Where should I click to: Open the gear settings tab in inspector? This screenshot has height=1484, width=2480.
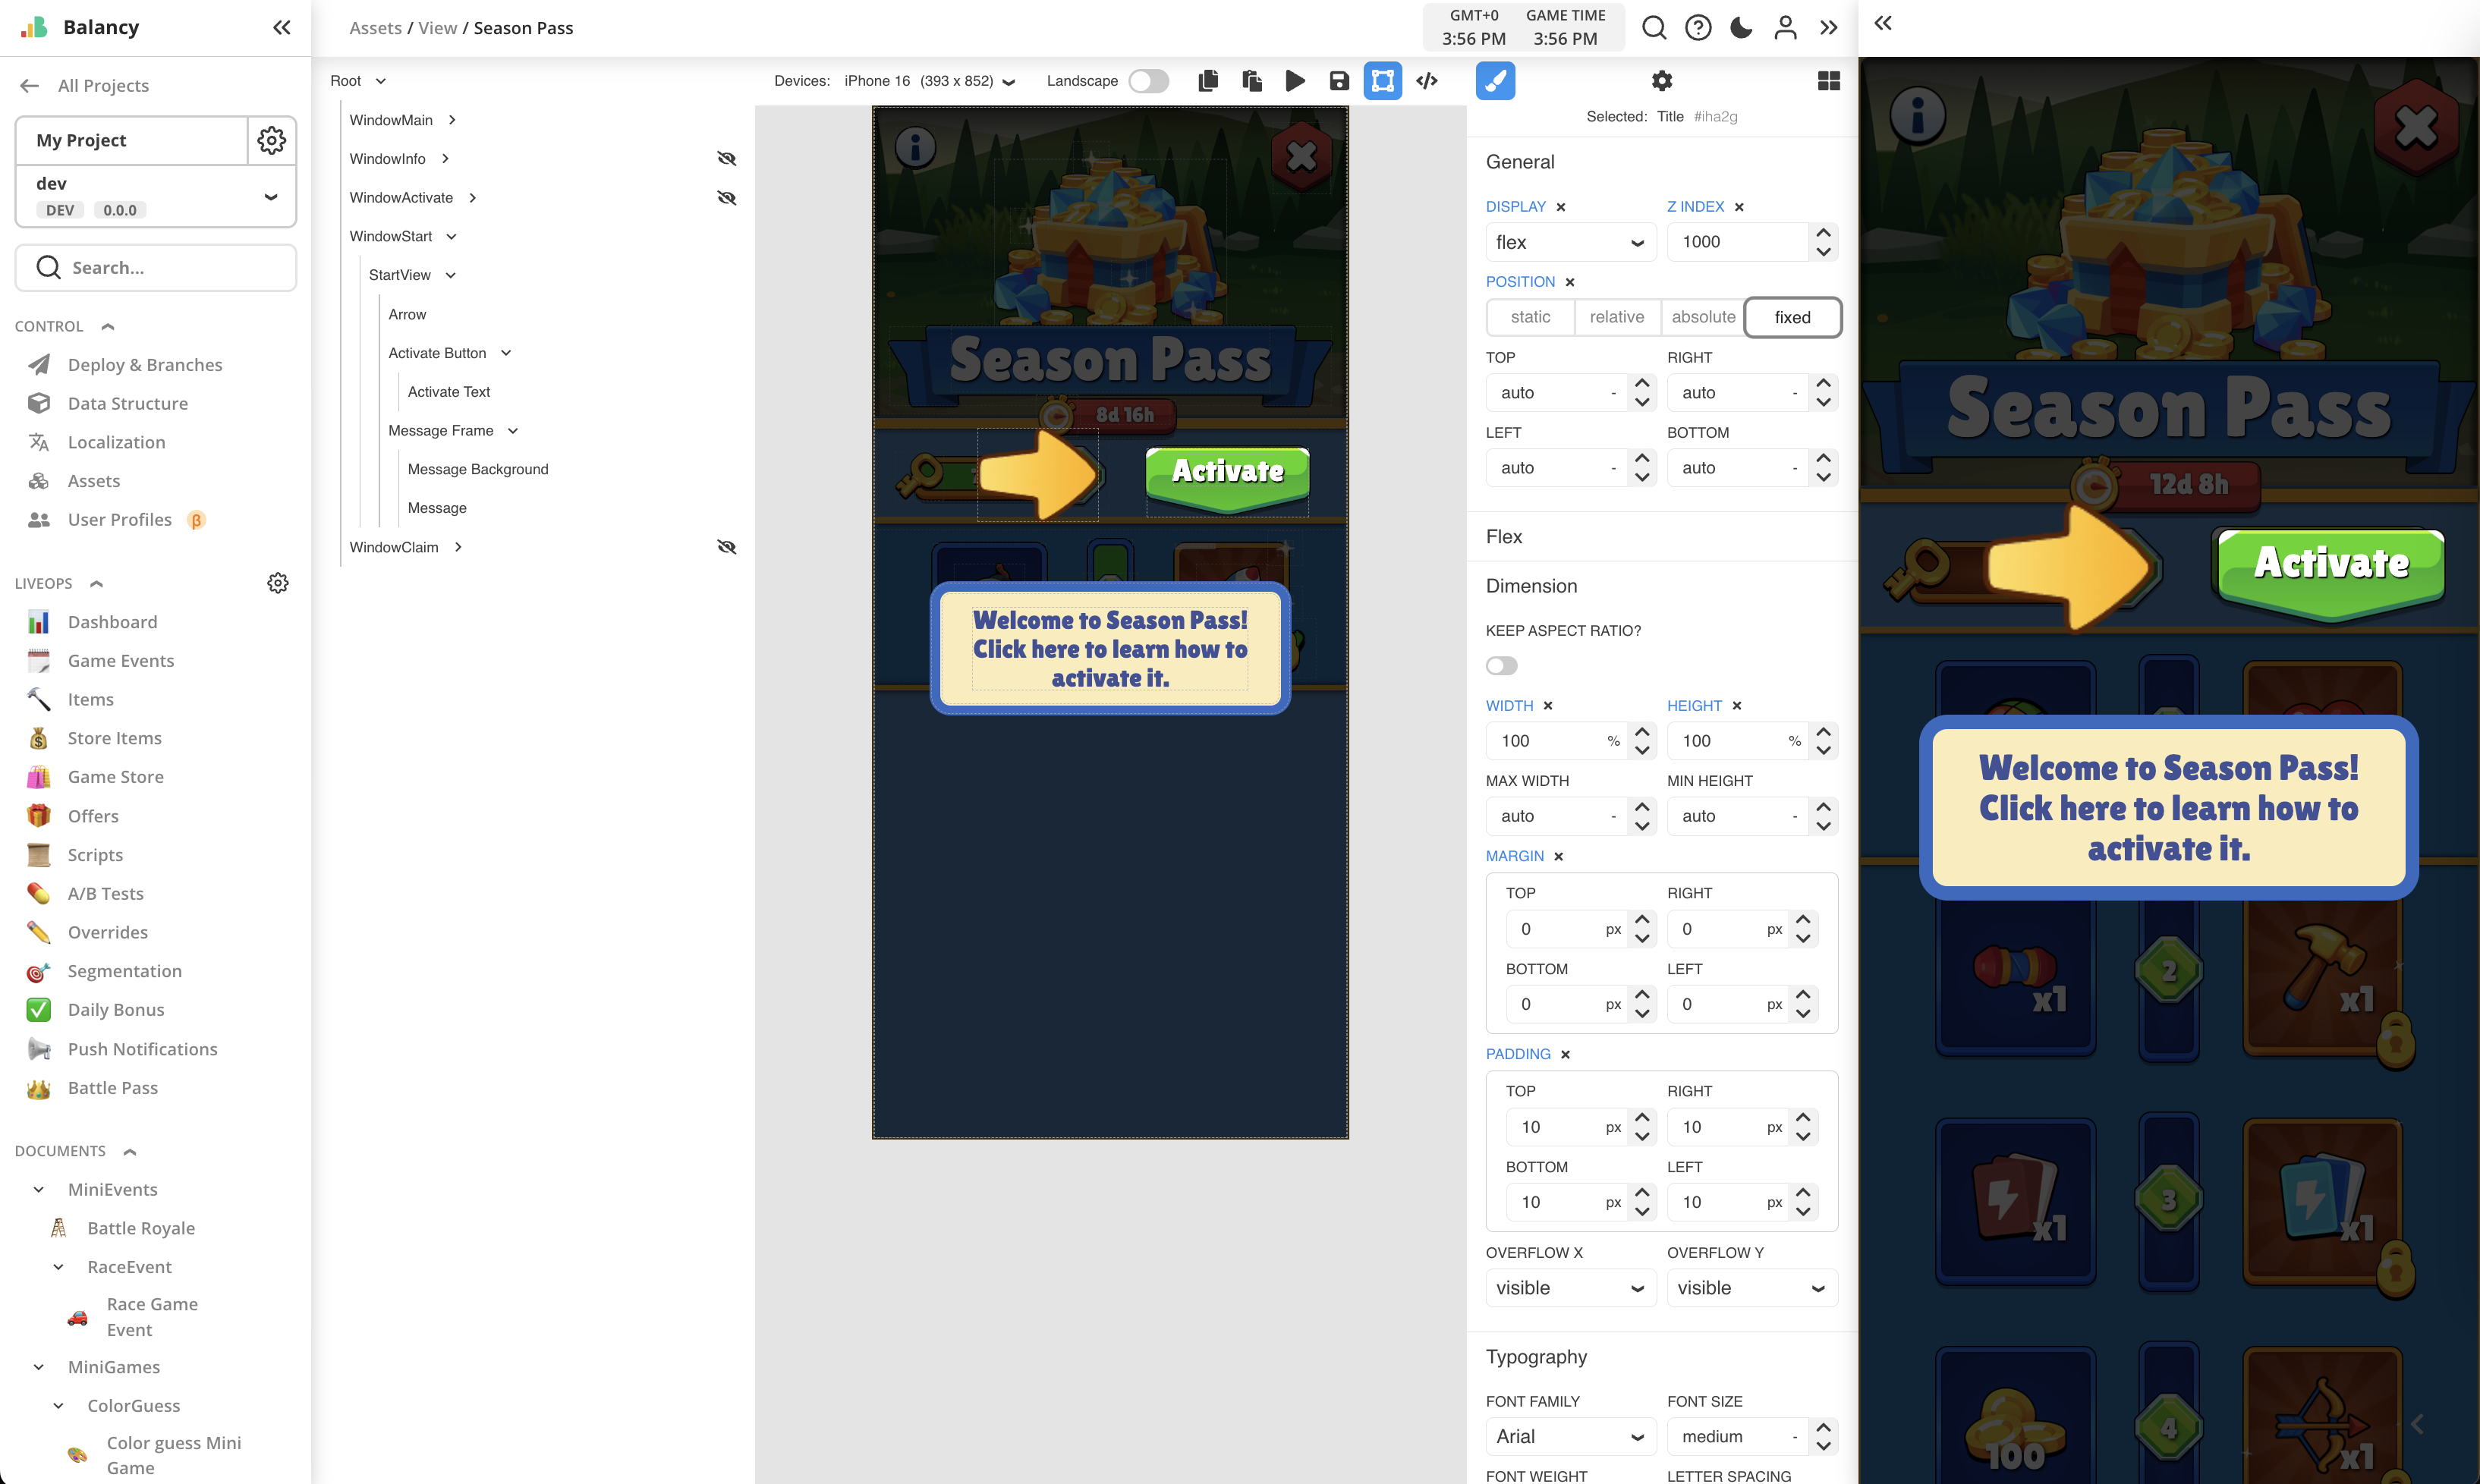pyautogui.click(x=1661, y=81)
